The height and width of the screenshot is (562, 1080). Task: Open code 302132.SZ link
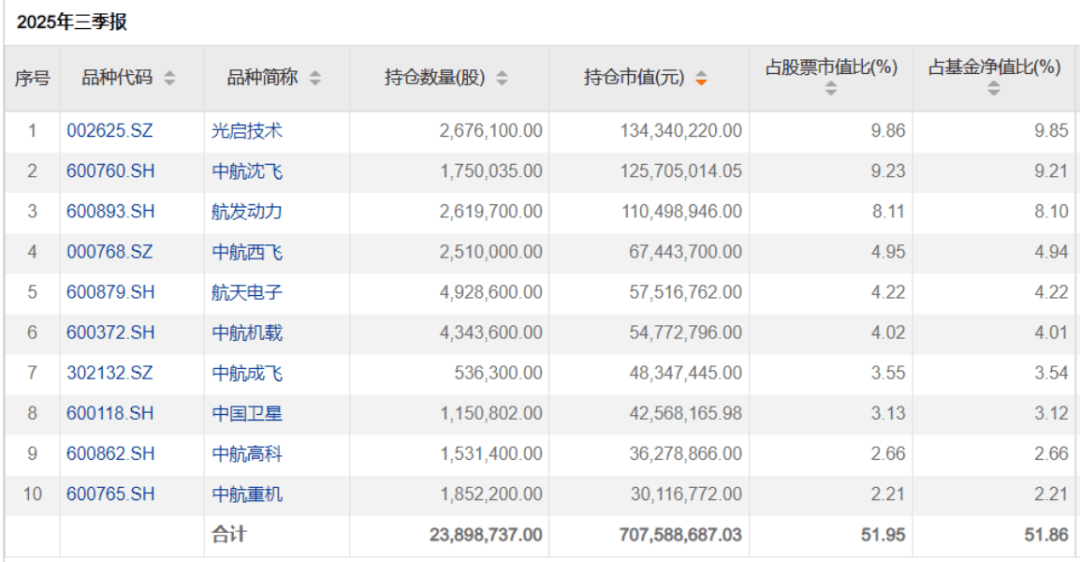[110, 373]
